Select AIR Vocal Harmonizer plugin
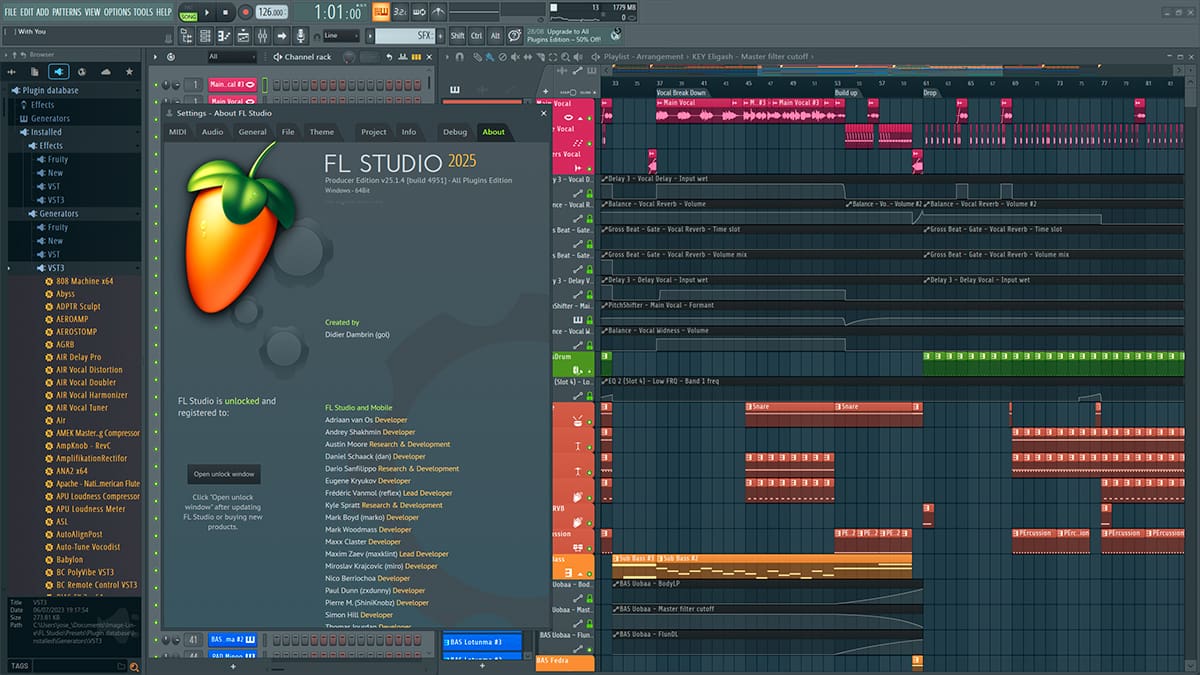1200x675 pixels. coord(92,395)
